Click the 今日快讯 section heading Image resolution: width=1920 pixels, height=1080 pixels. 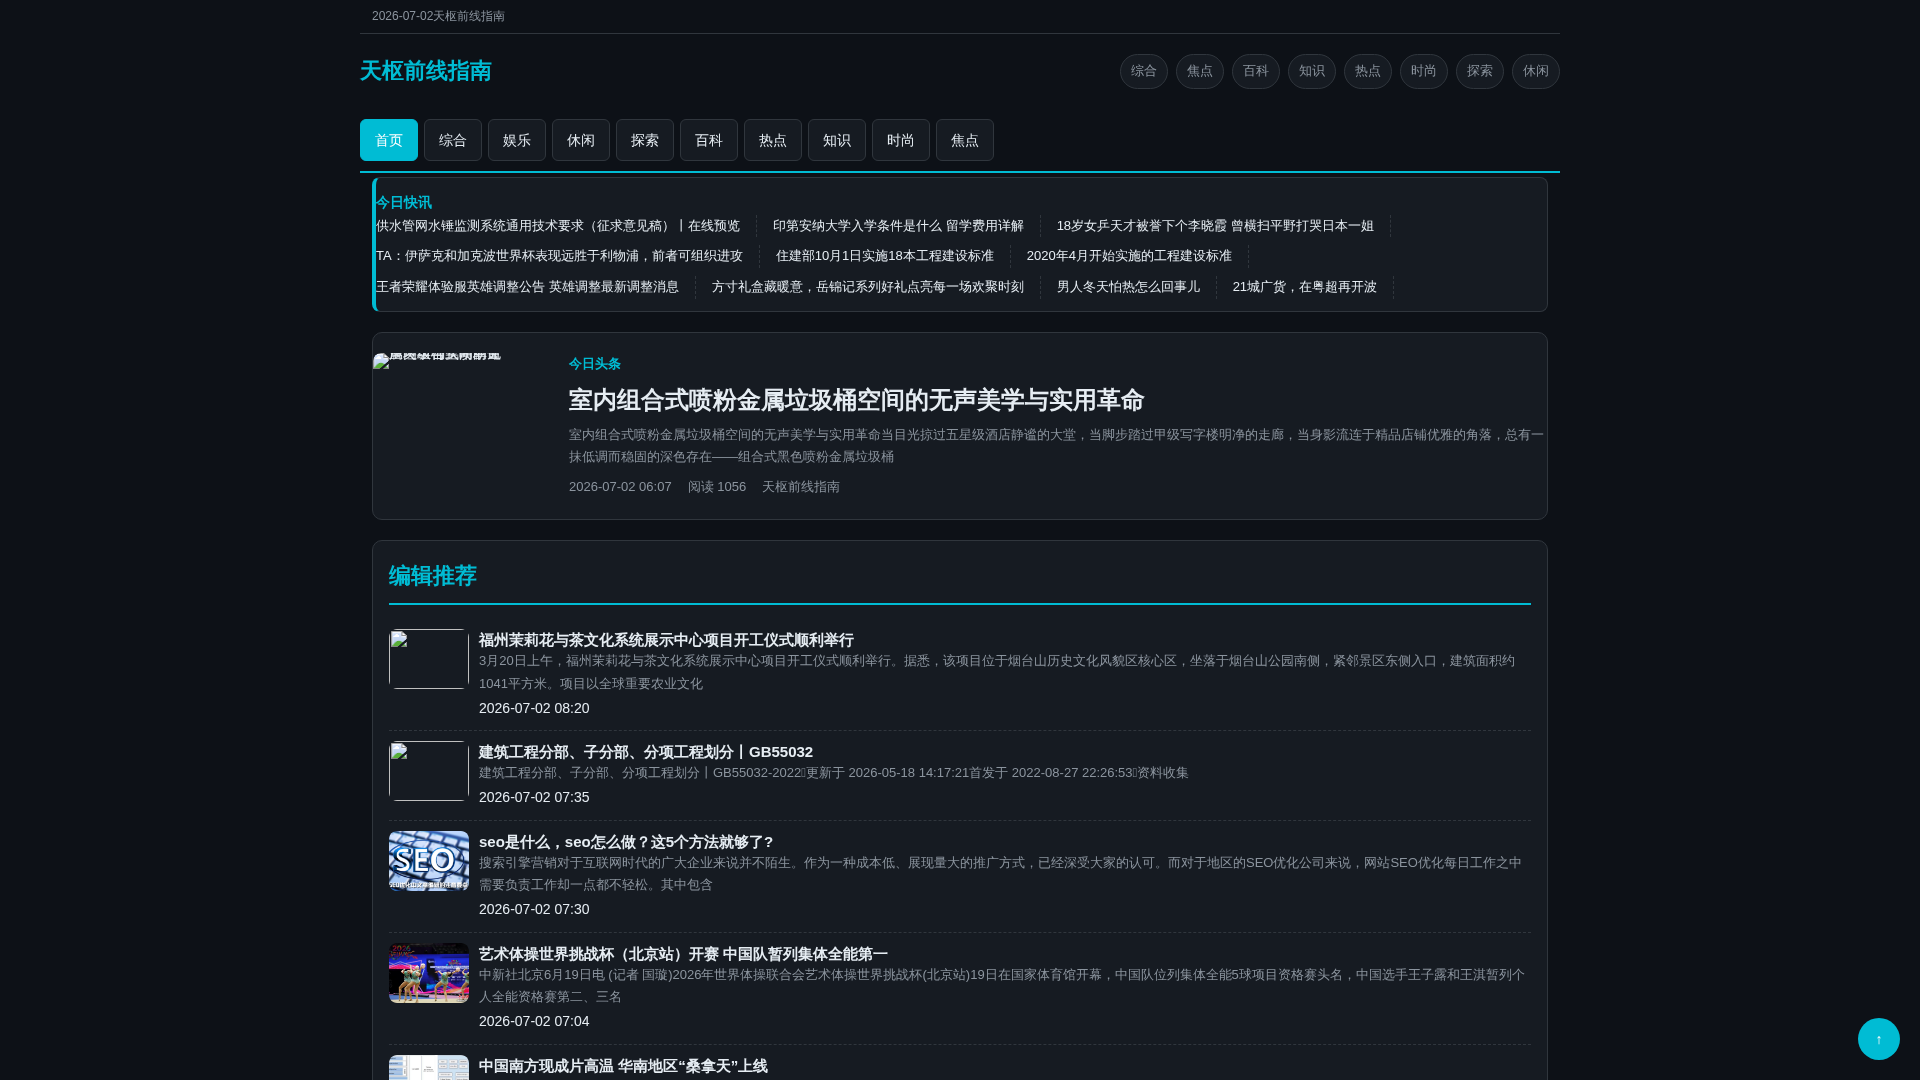pyautogui.click(x=404, y=203)
